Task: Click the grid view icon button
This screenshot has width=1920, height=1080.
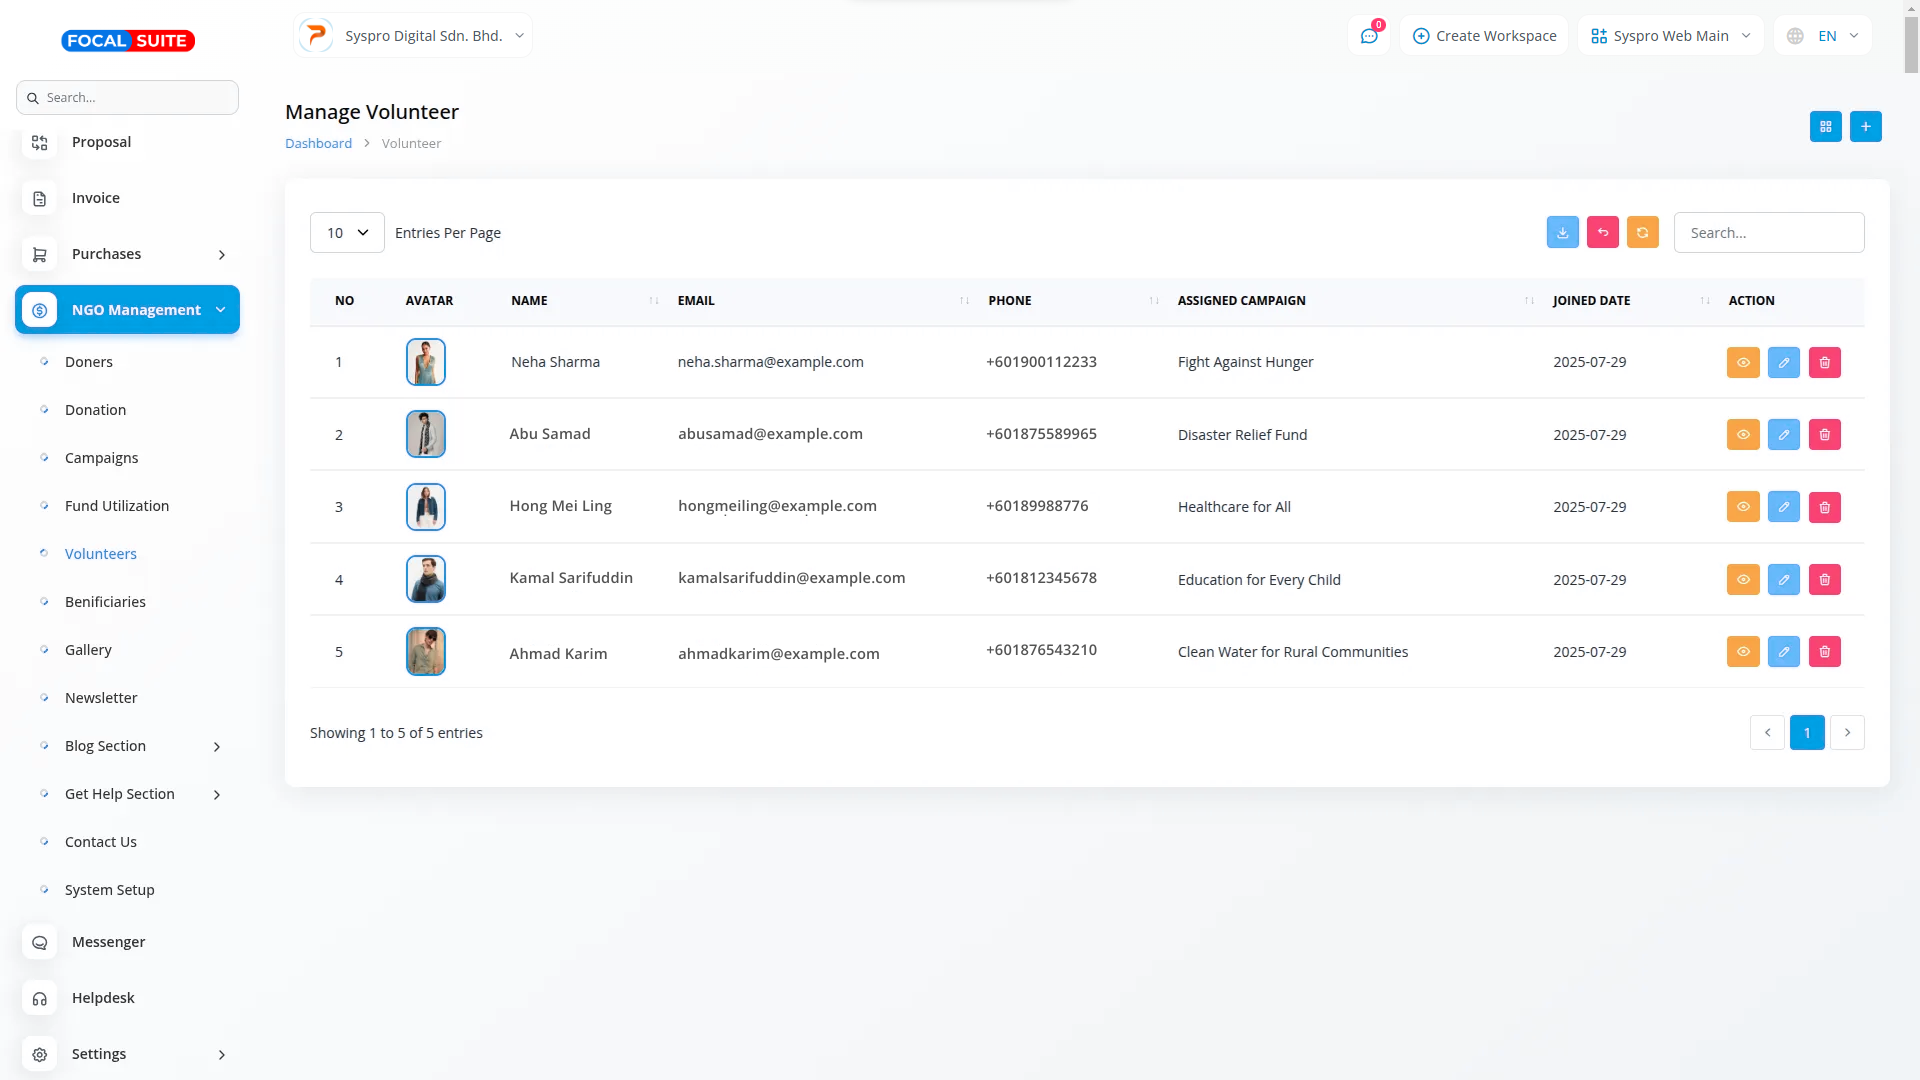Action: pyautogui.click(x=1825, y=127)
